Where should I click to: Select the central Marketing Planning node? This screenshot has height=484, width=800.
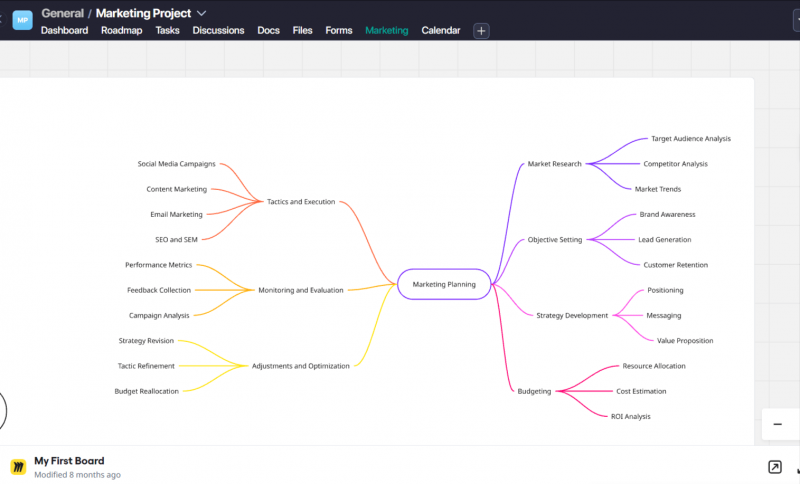[x=444, y=284]
